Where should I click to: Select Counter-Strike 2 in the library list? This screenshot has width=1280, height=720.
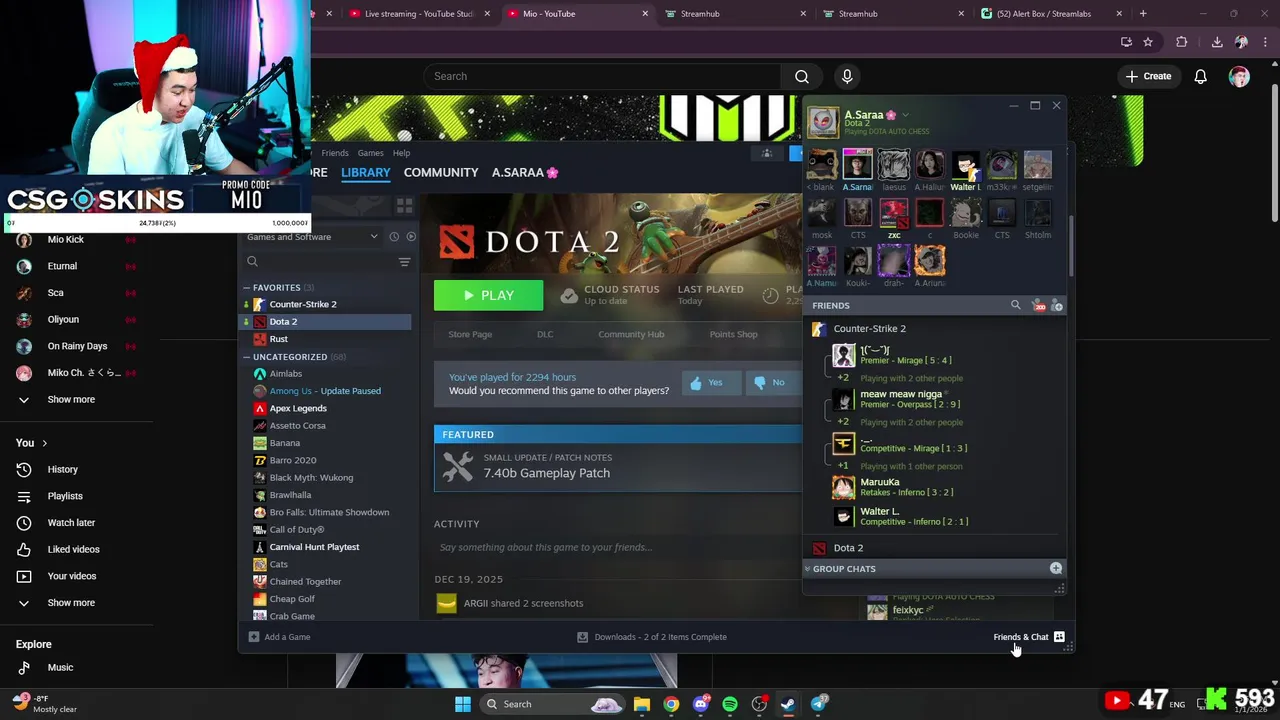pos(303,304)
